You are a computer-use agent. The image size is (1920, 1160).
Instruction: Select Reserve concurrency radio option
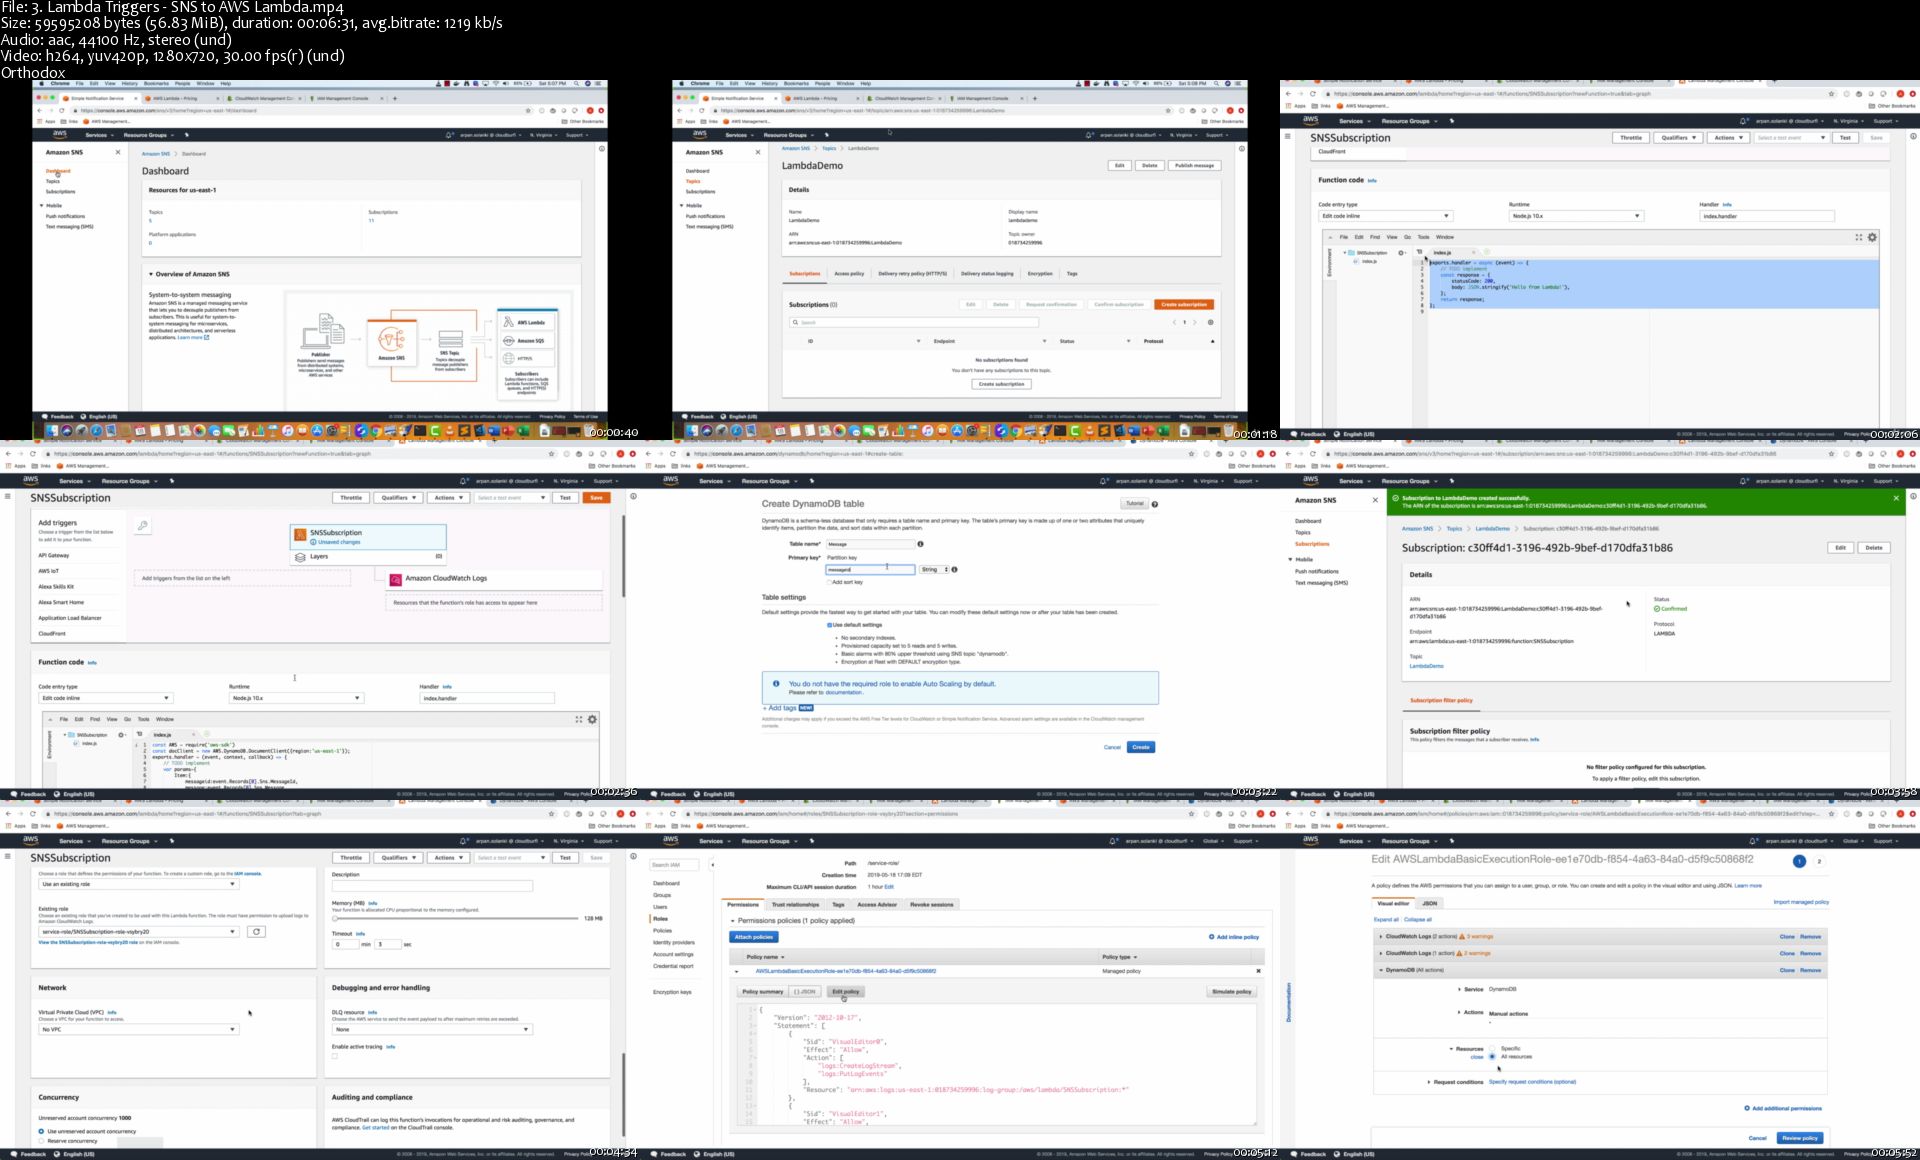[41, 1141]
